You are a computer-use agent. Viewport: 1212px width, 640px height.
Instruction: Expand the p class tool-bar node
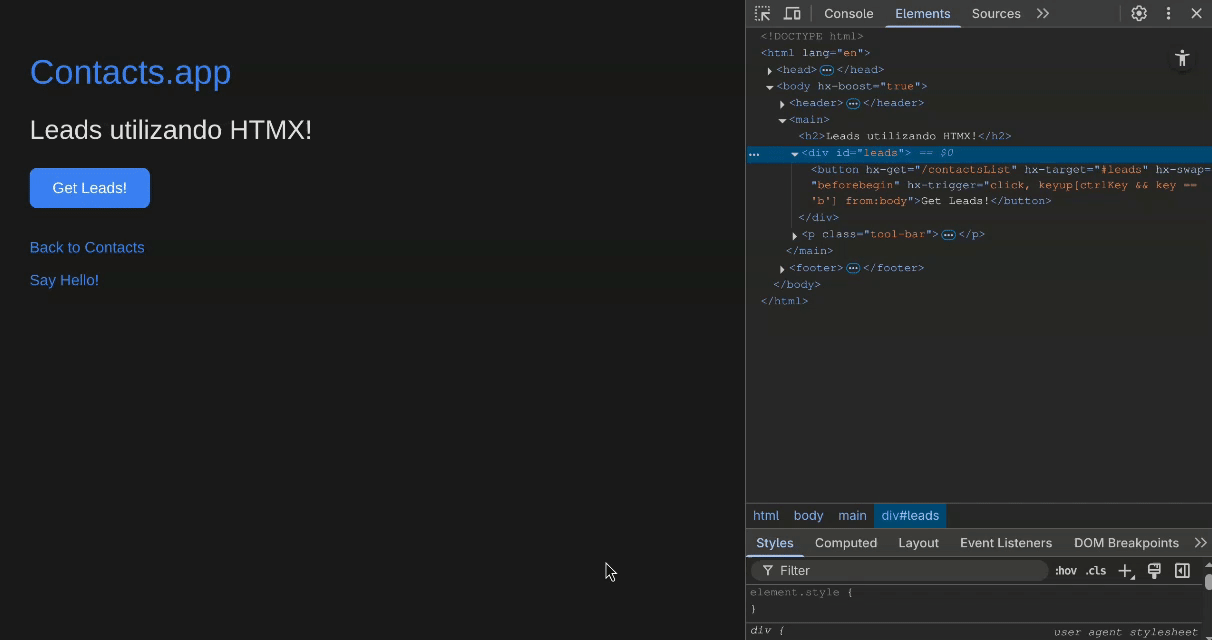pos(795,235)
